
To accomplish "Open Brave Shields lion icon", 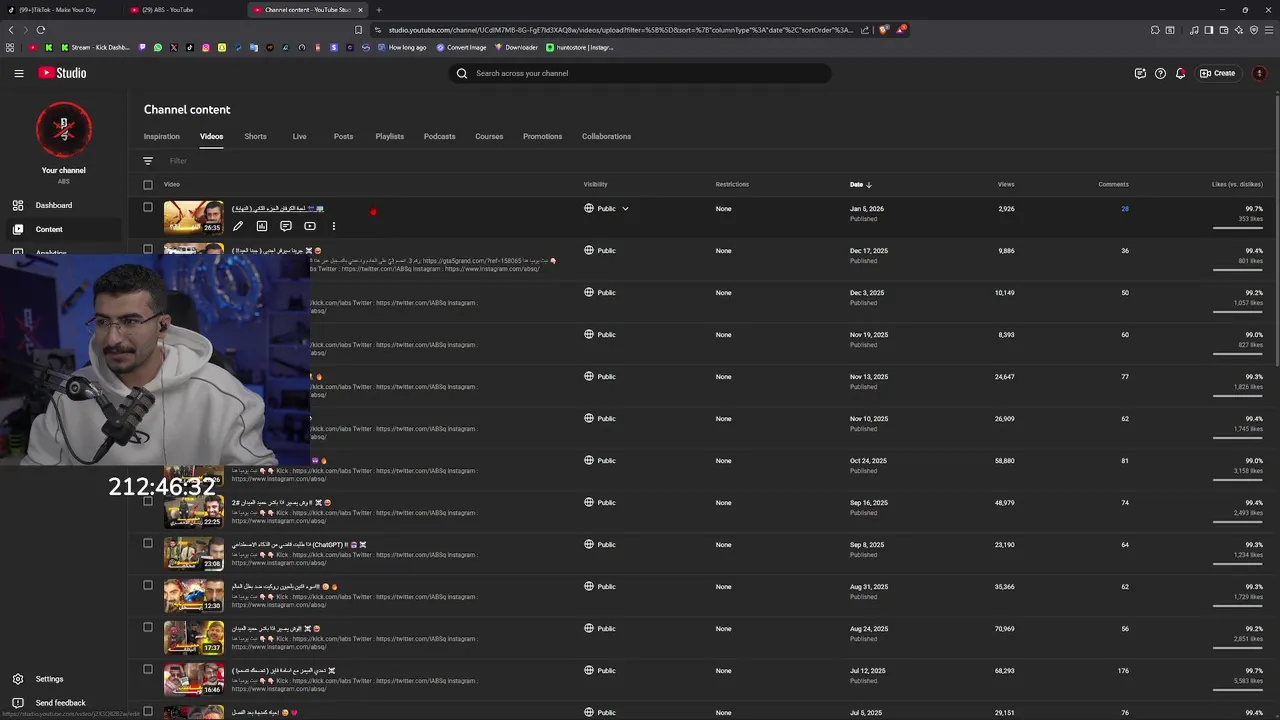I will [x=884, y=30].
